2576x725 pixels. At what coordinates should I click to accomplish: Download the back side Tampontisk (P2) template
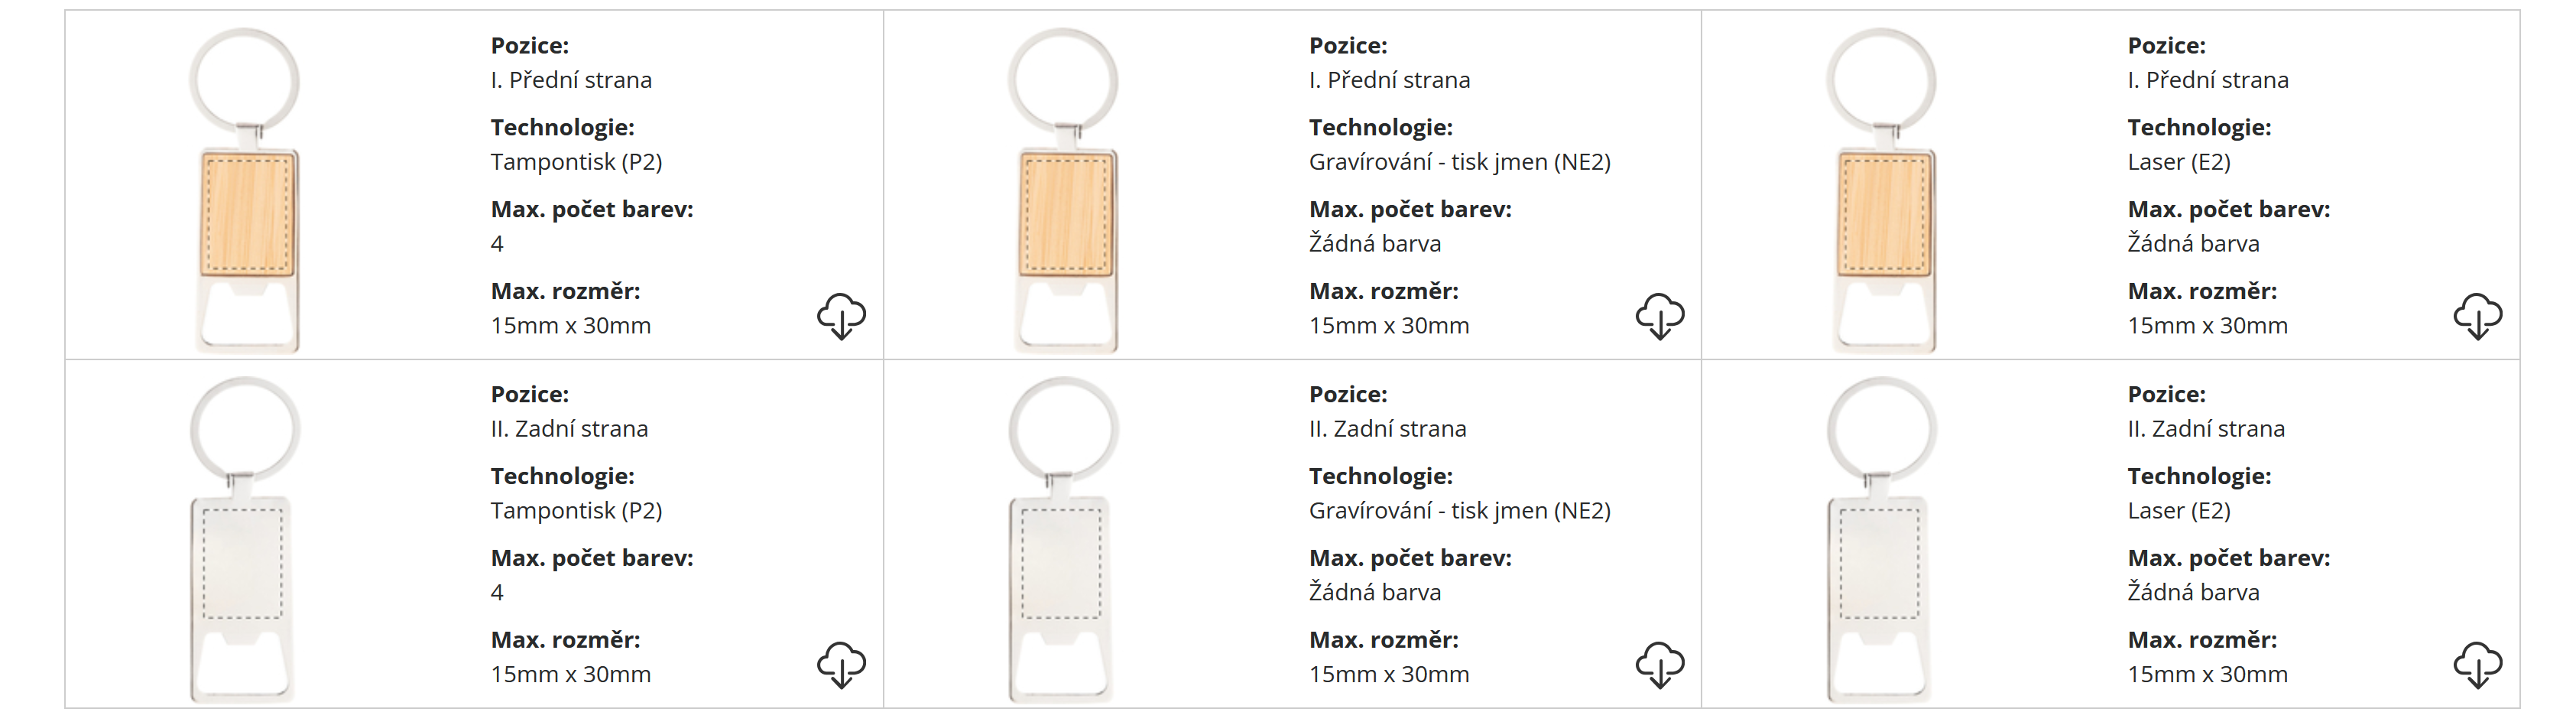pos(841,665)
